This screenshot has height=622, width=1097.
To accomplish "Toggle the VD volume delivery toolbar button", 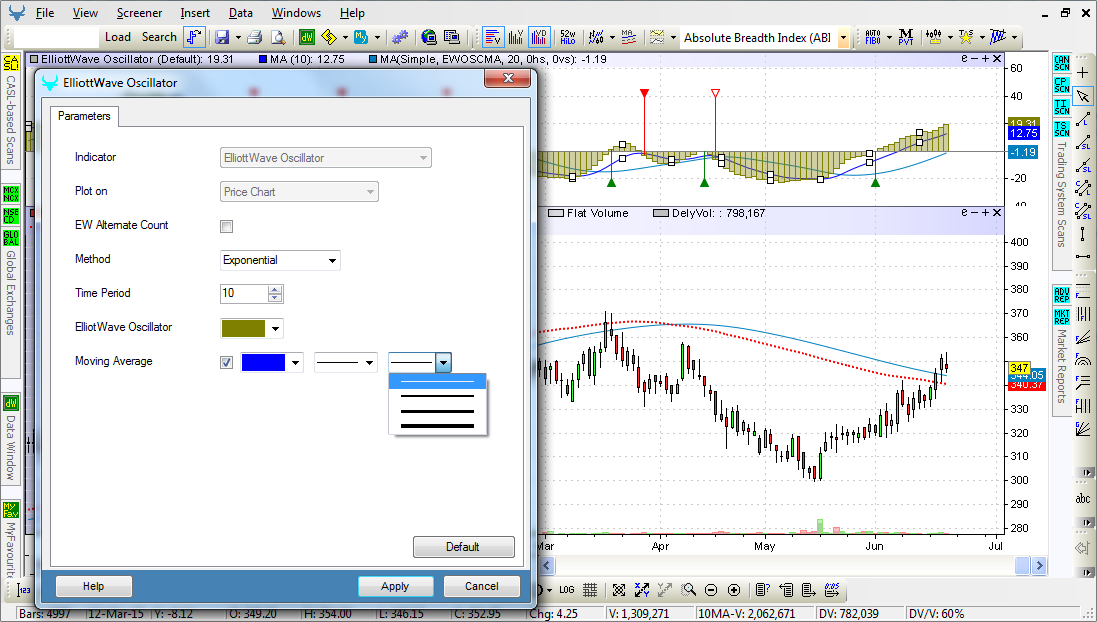I will (x=540, y=37).
